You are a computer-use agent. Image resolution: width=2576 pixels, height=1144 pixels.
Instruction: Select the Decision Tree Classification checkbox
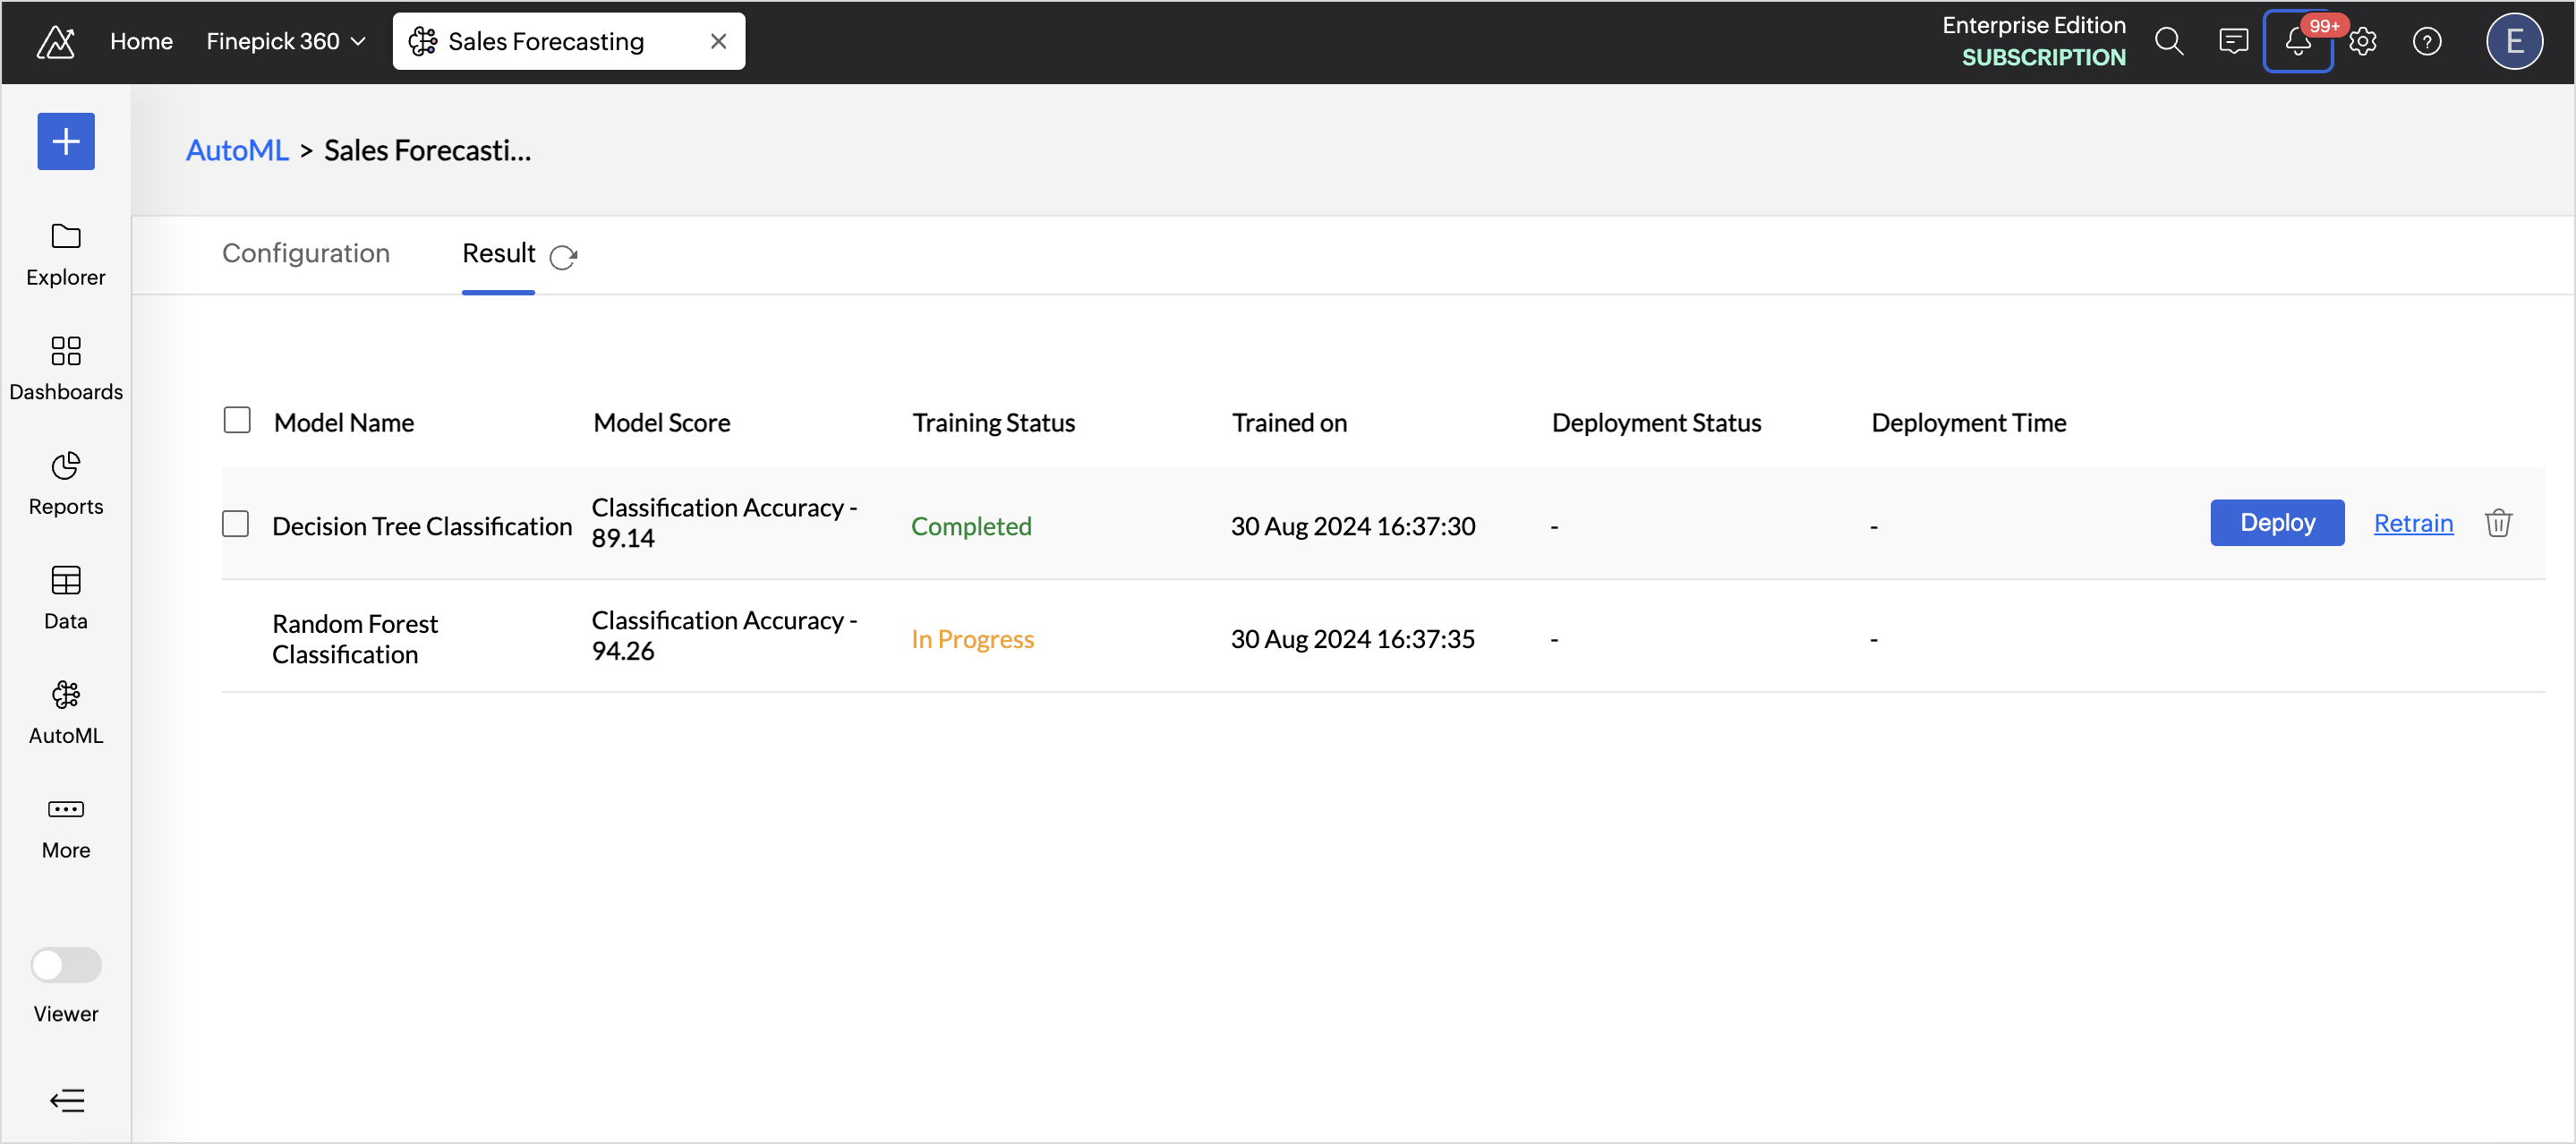[x=235, y=524]
